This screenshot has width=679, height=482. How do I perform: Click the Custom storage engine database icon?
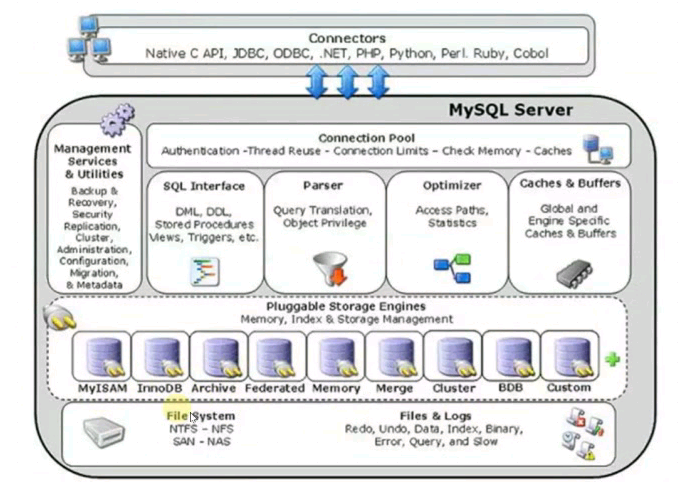(573, 357)
